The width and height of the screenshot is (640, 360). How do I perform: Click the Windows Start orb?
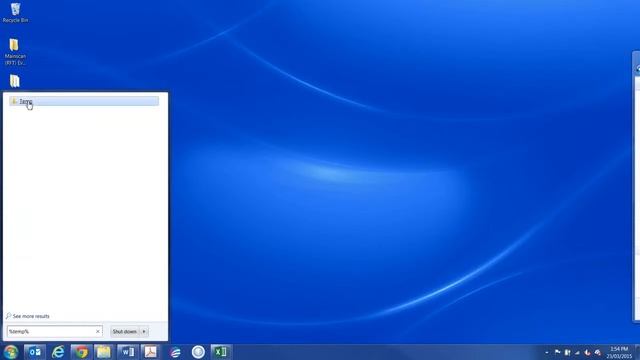pos(11,352)
